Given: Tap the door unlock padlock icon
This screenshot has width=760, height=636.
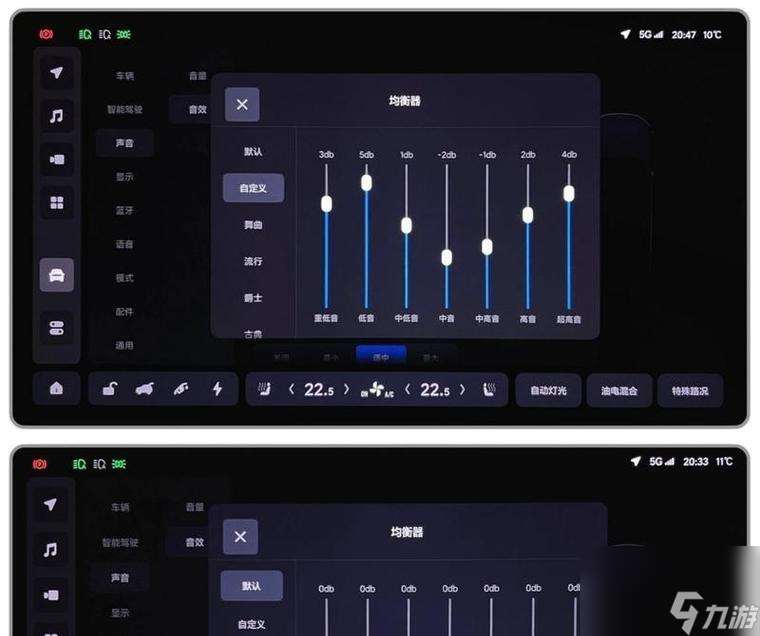Looking at the screenshot, I should (x=110, y=389).
